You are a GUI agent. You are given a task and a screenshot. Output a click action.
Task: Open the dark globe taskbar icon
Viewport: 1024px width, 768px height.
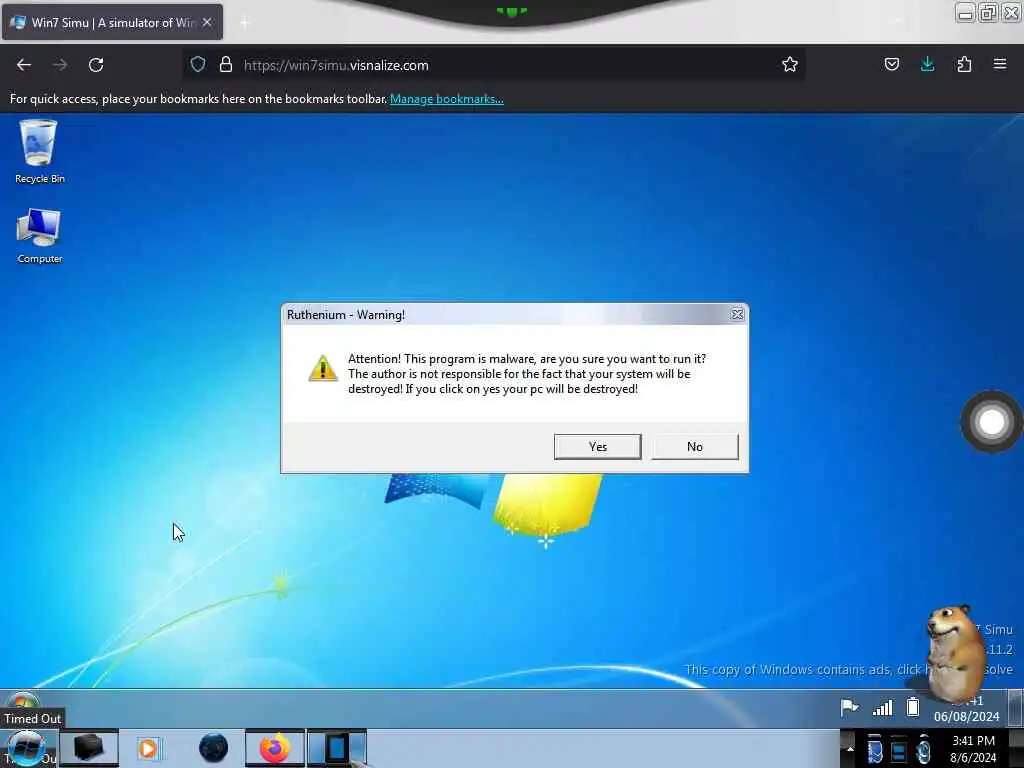(214, 748)
